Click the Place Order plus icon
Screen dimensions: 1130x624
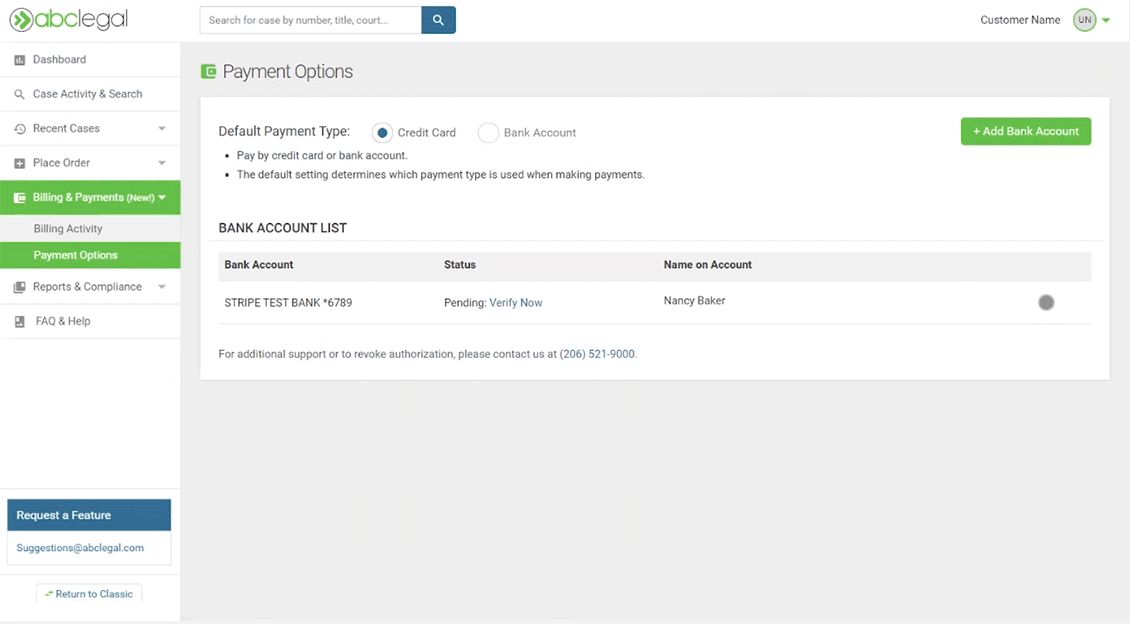click(x=19, y=163)
